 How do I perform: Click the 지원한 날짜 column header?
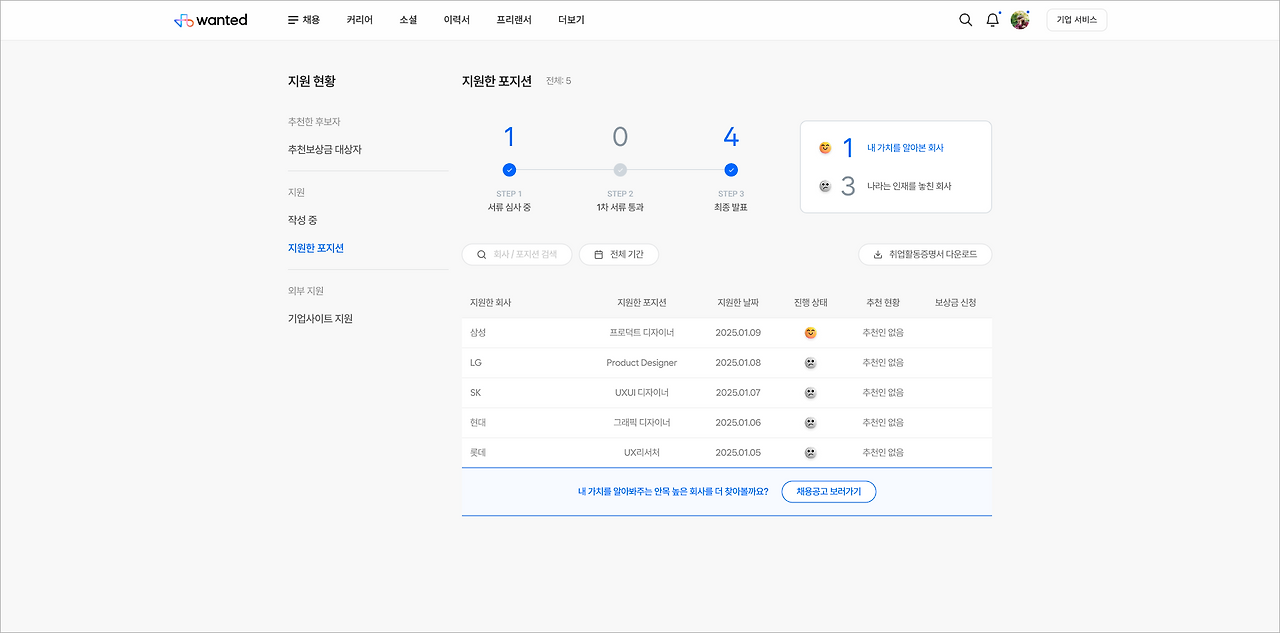738,303
